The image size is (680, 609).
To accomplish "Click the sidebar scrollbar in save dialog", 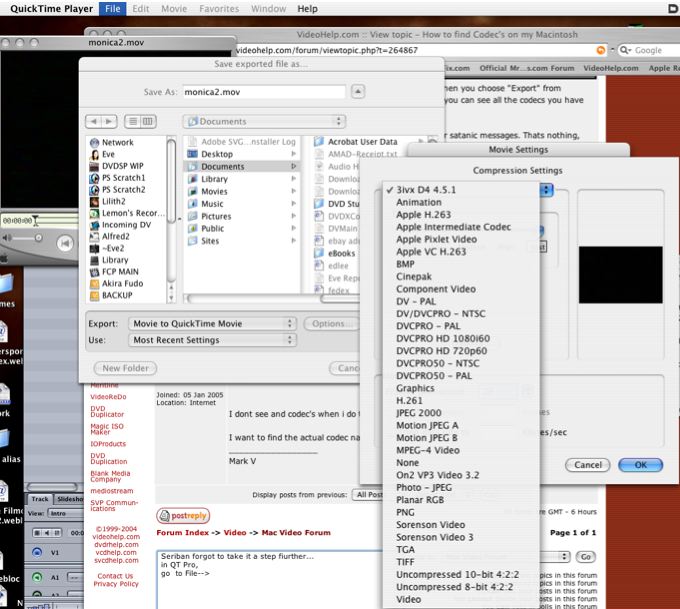I will coord(171,181).
